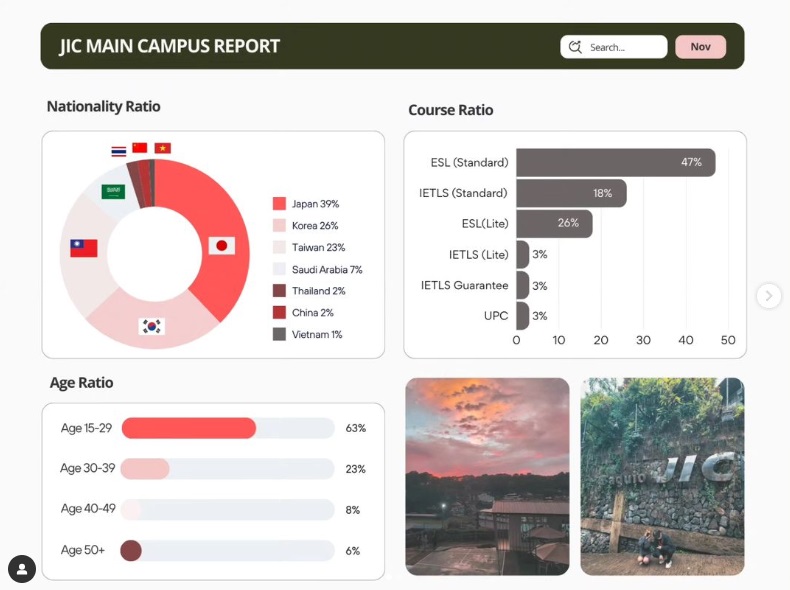Select the IETLS (Standard) 18% bar
Image resolution: width=790 pixels, height=590 pixels.
click(571, 193)
